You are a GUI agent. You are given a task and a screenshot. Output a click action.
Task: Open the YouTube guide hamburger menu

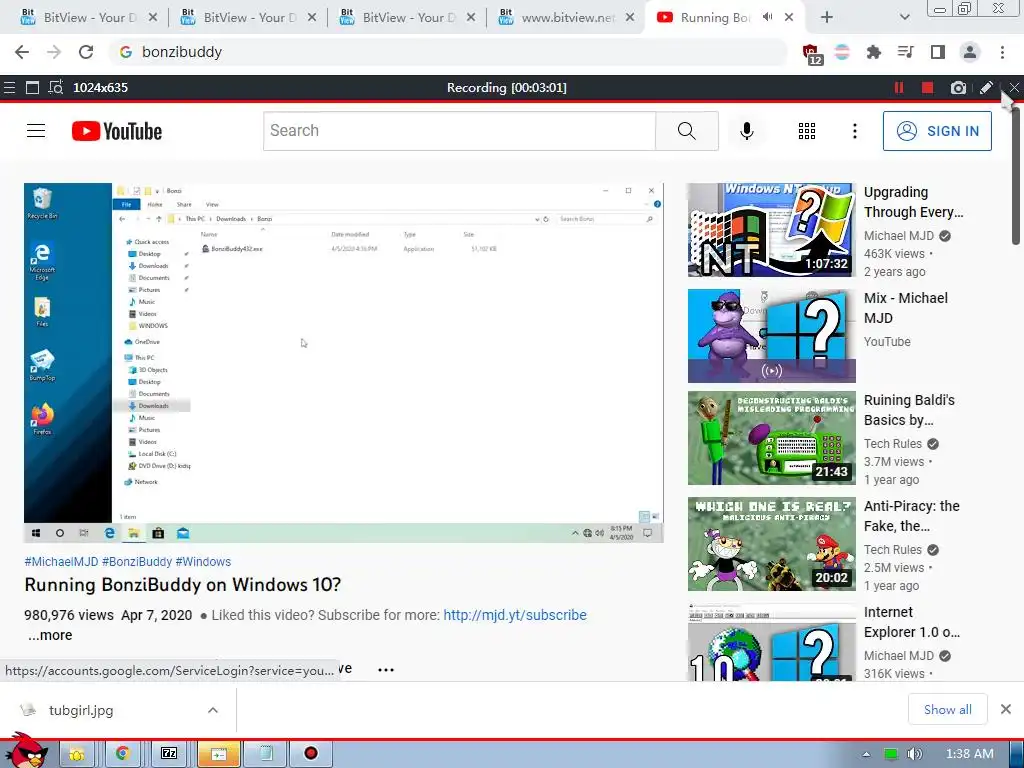(x=36, y=131)
